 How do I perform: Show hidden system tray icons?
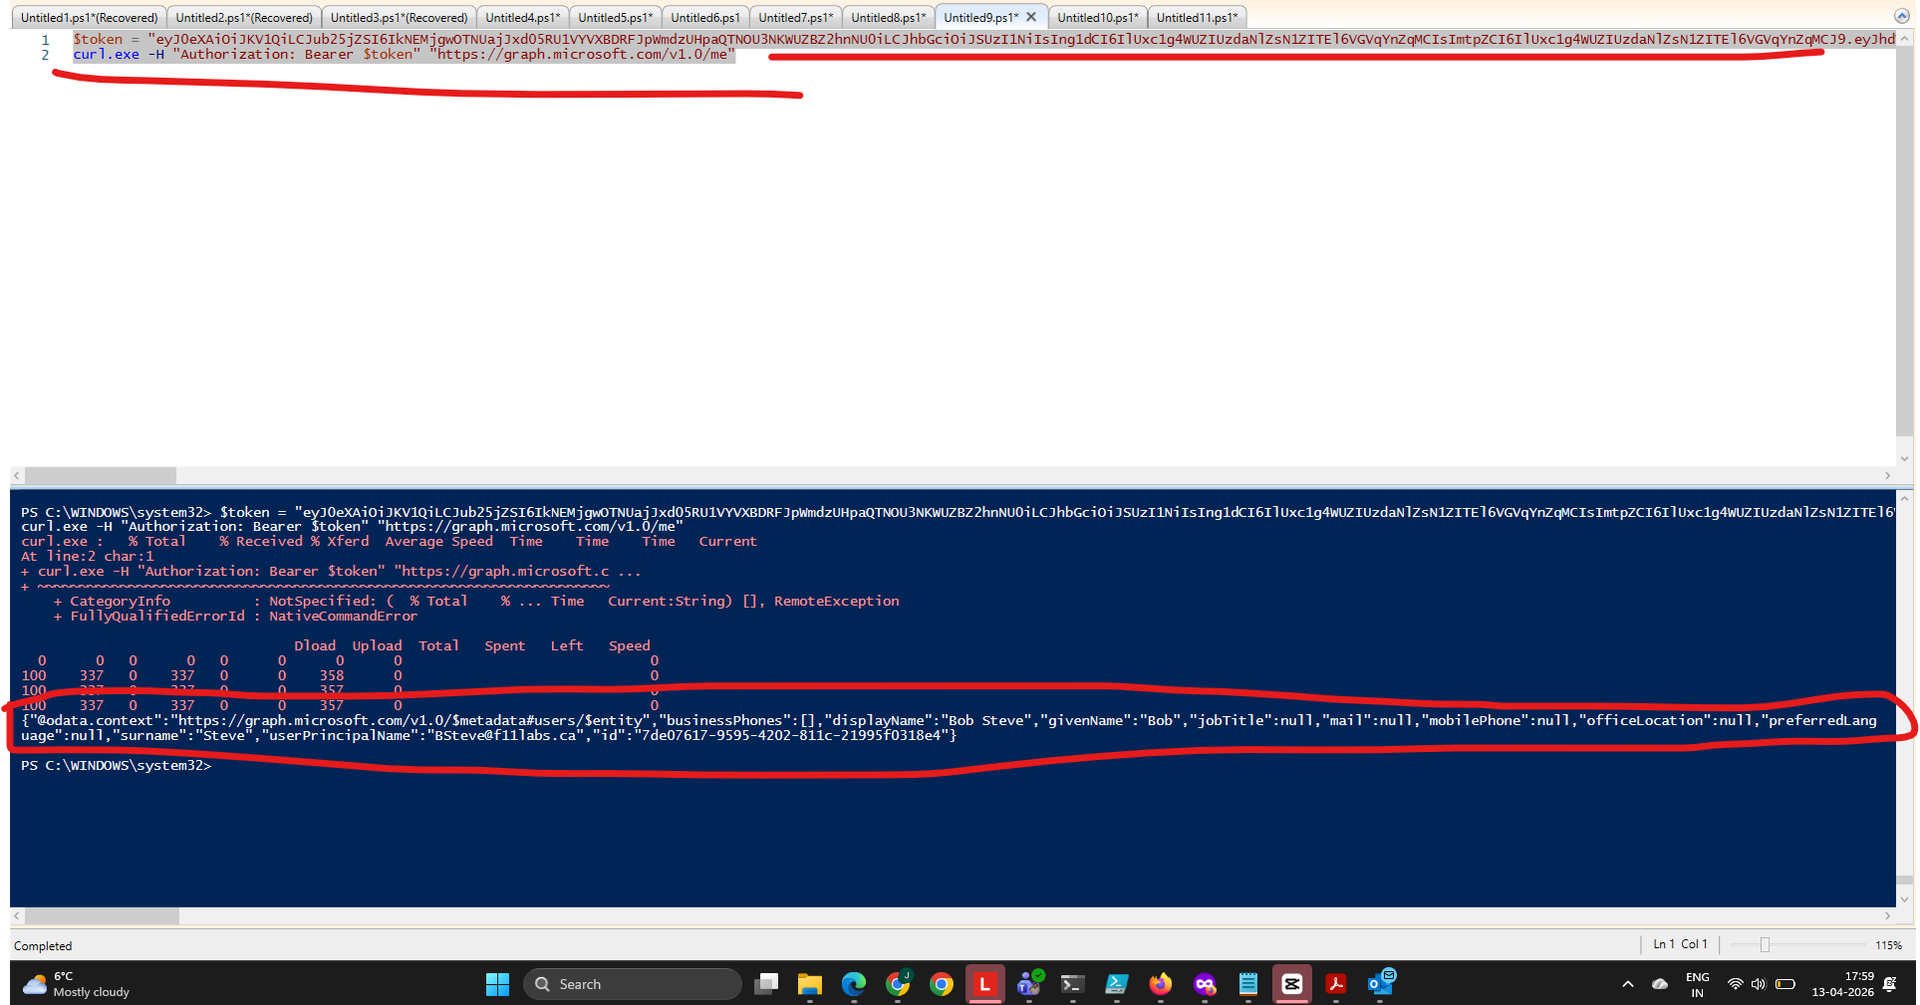[x=1628, y=985]
